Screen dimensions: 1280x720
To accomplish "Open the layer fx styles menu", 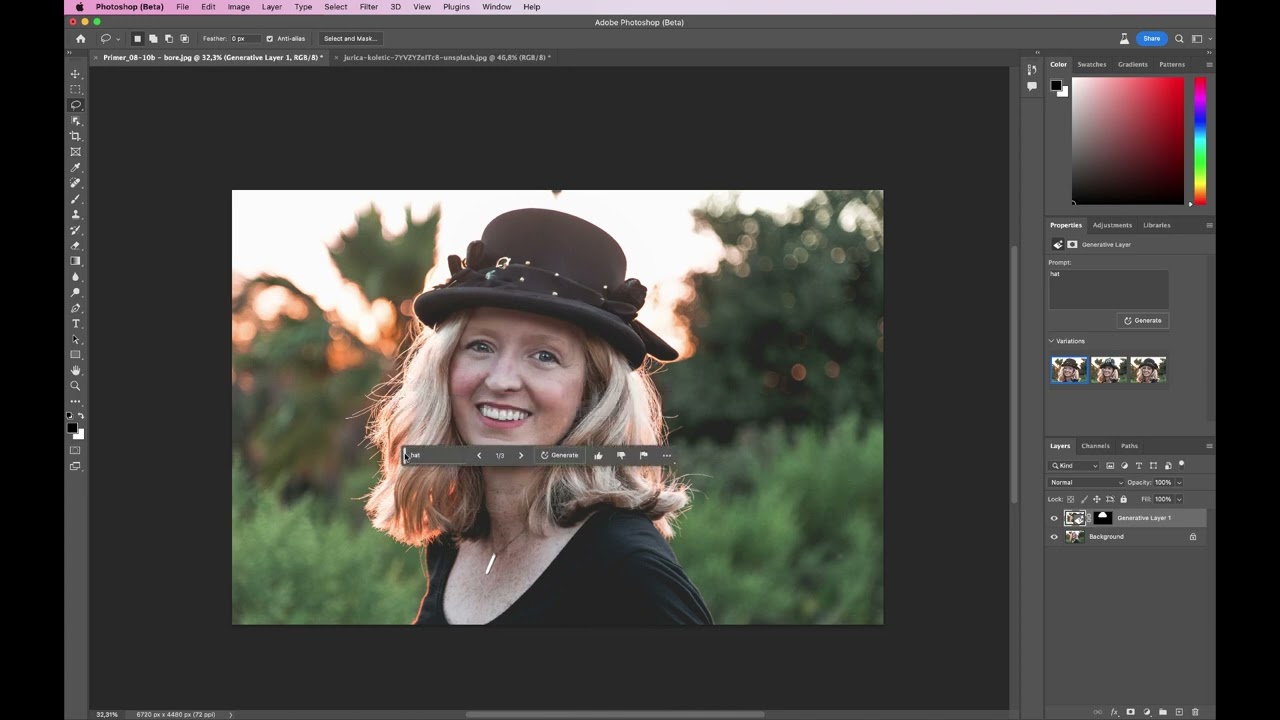I will coord(1114,712).
